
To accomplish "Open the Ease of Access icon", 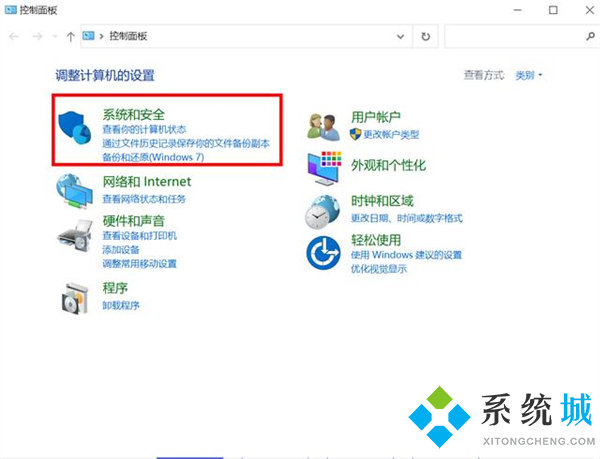I will coord(323,253).
